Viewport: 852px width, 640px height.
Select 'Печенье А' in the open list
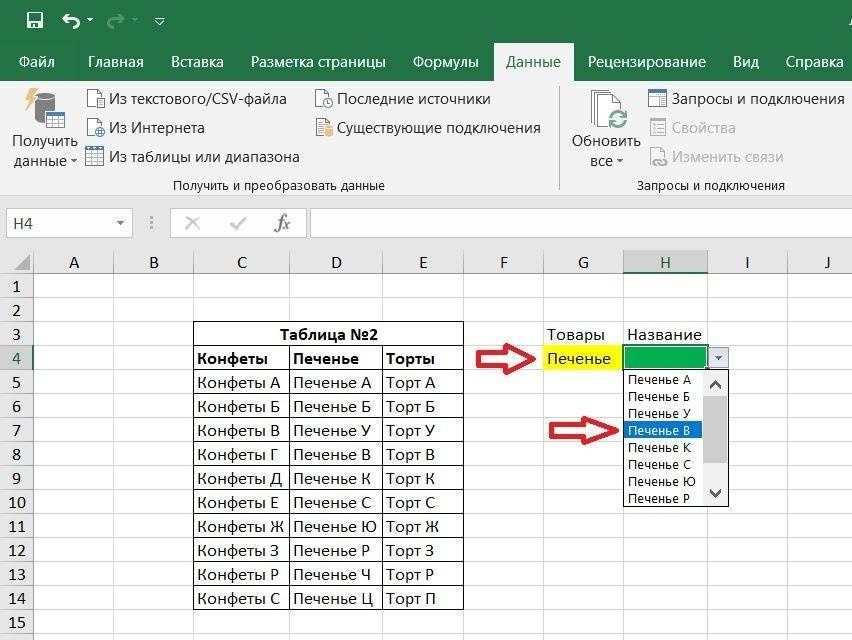[x=660, y=379]
